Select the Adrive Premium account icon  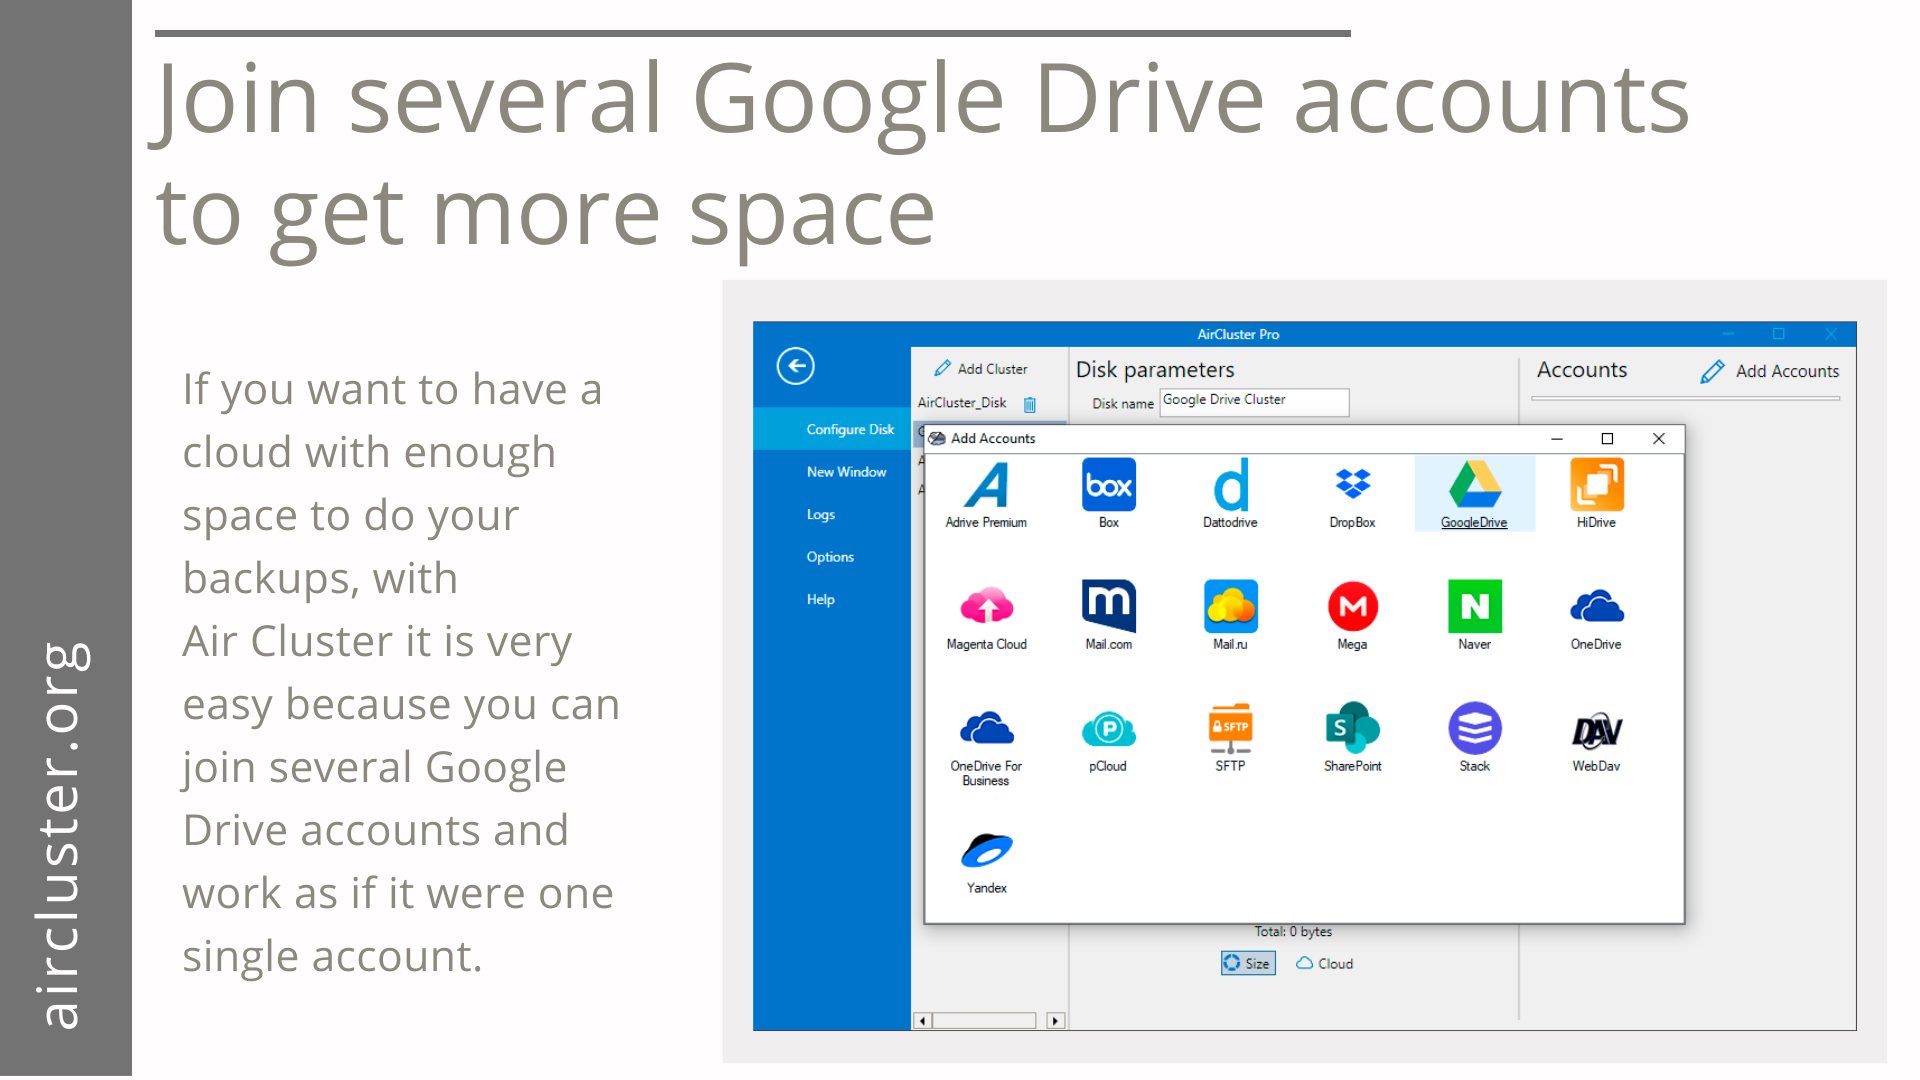tap(986, 494)
